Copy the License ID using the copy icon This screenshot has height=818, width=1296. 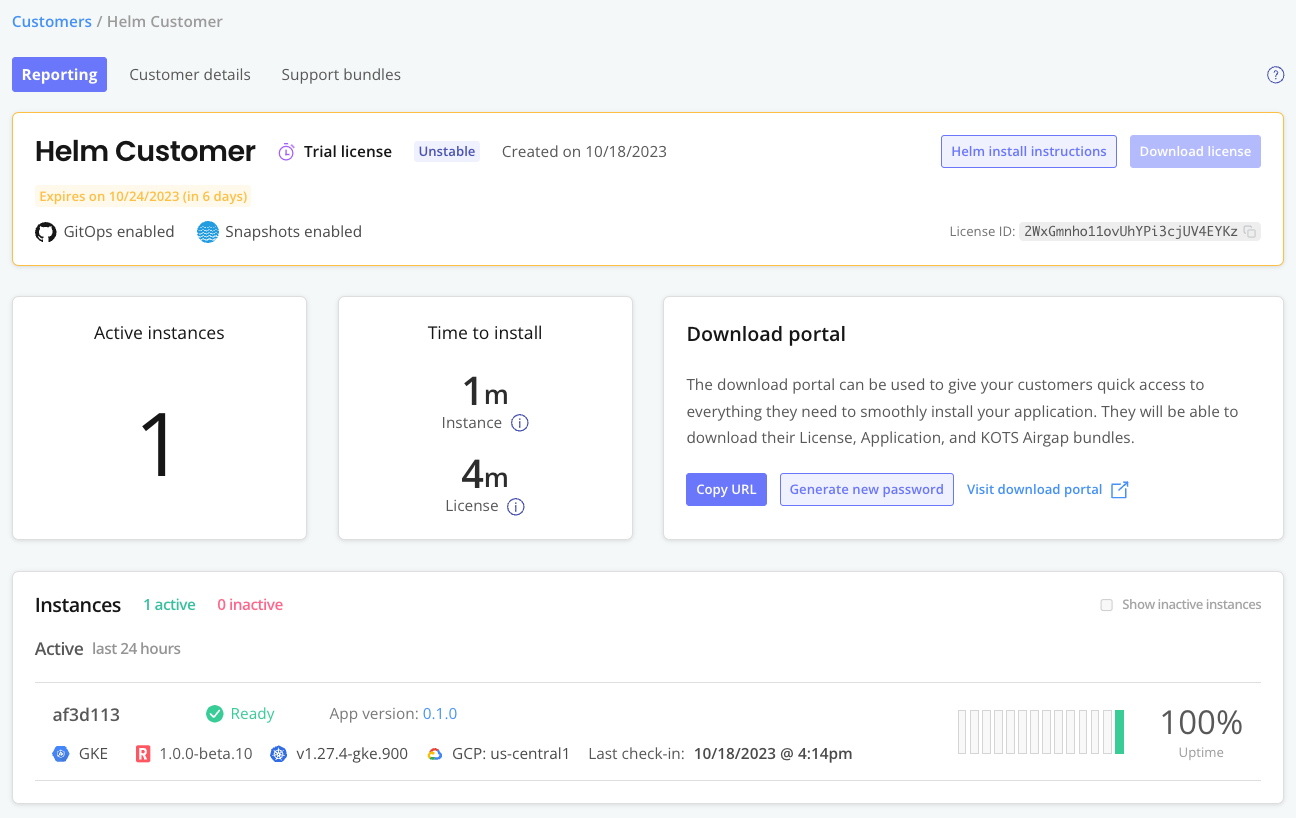point(1250,231)
